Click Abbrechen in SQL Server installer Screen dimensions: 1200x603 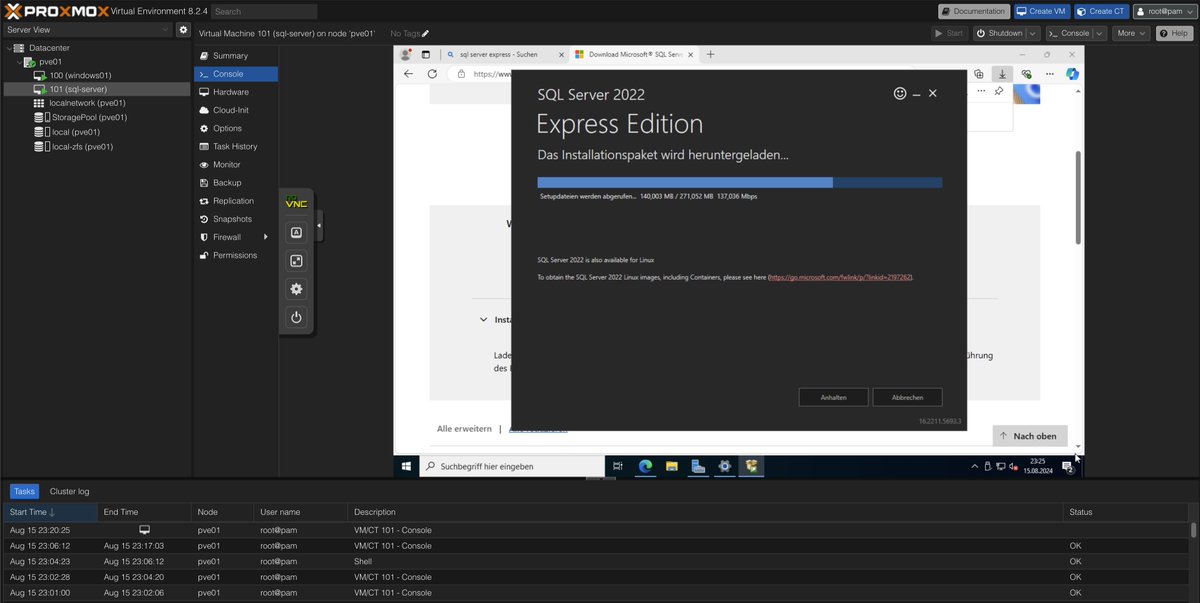(907, 397)
